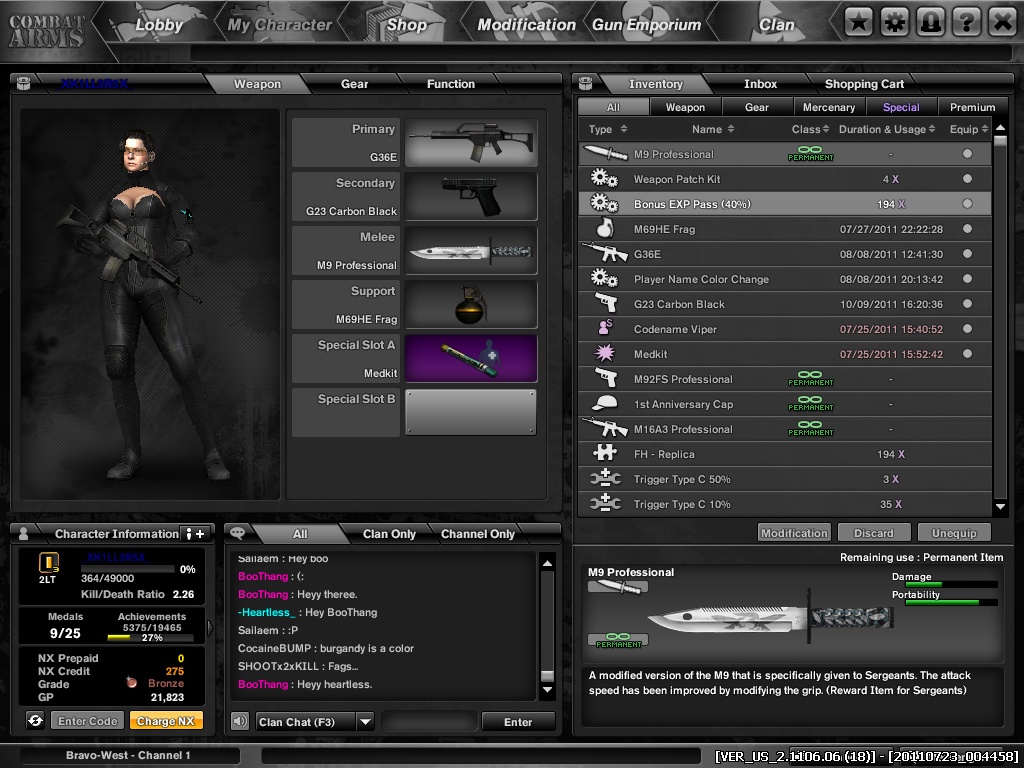This screenshot has height=768, width=1024.
Task: Filter inventory by Mercenary tab
Action: [829, 106]
